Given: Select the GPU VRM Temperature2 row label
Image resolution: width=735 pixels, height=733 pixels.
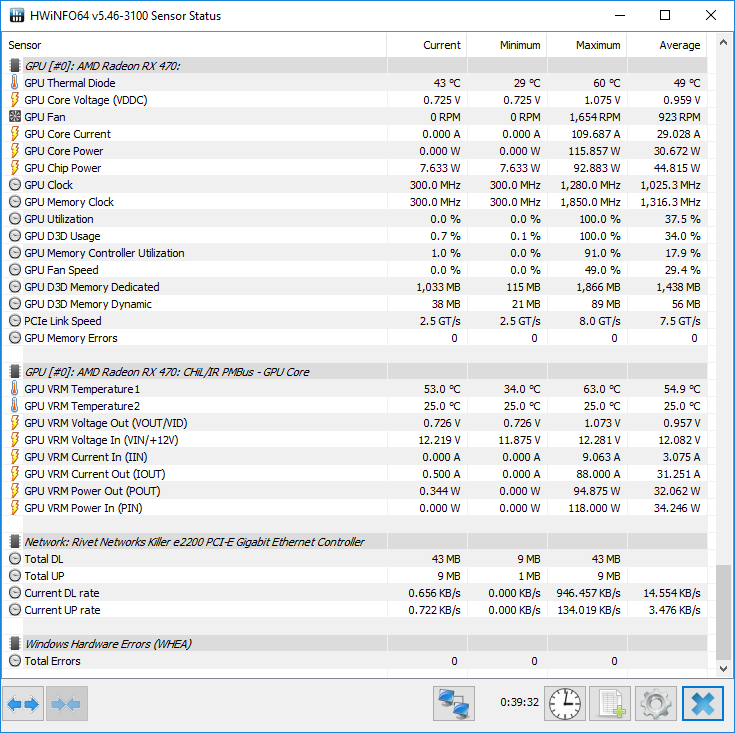Looking at the screenshot, I should pos(82,406).
